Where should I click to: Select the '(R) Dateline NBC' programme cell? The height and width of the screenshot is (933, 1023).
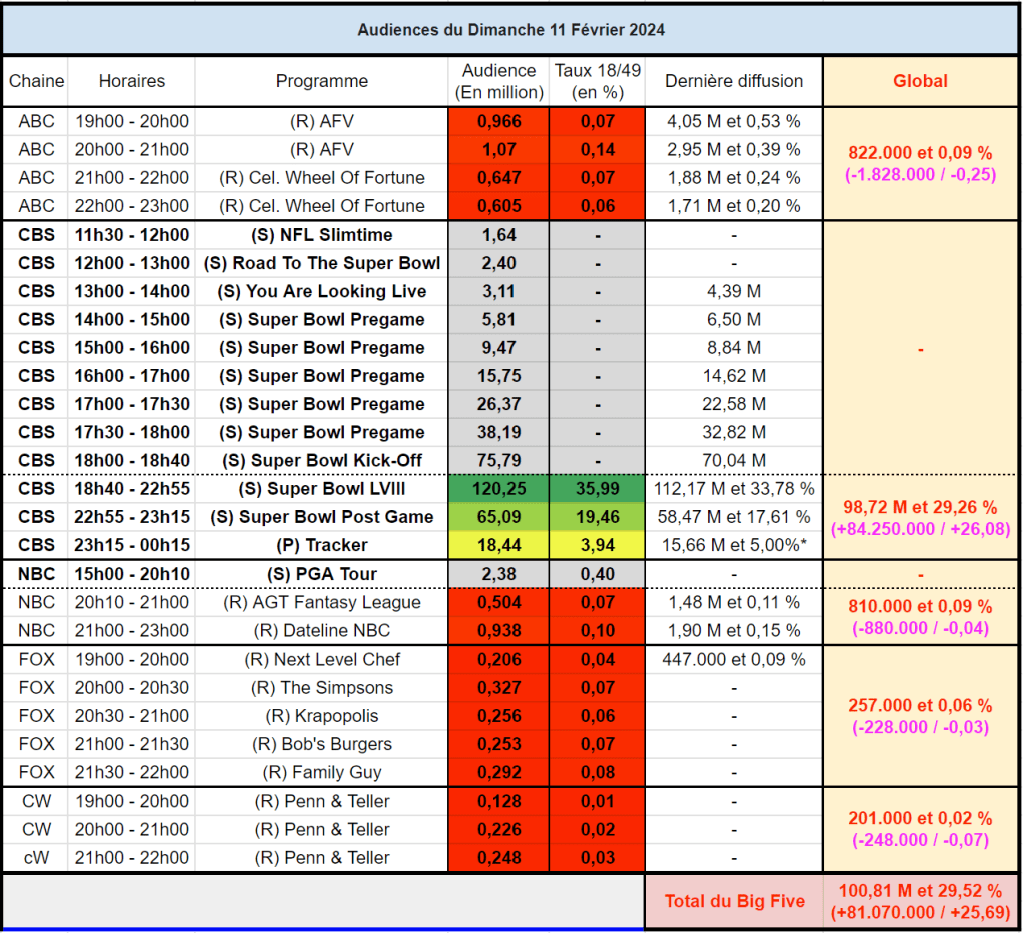coord(322,630)
